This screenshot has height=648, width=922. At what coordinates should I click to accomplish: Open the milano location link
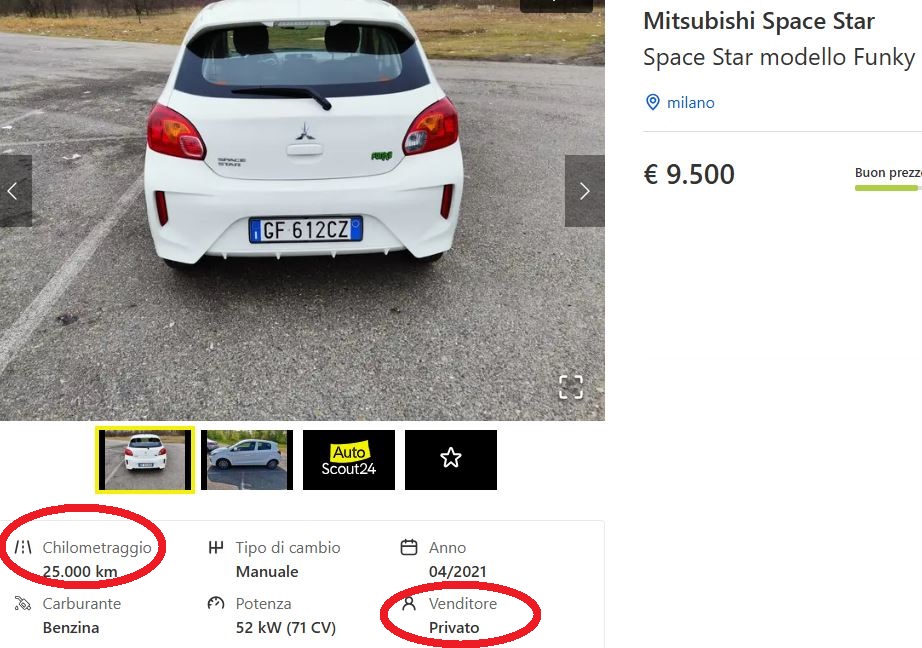[690, 102]
